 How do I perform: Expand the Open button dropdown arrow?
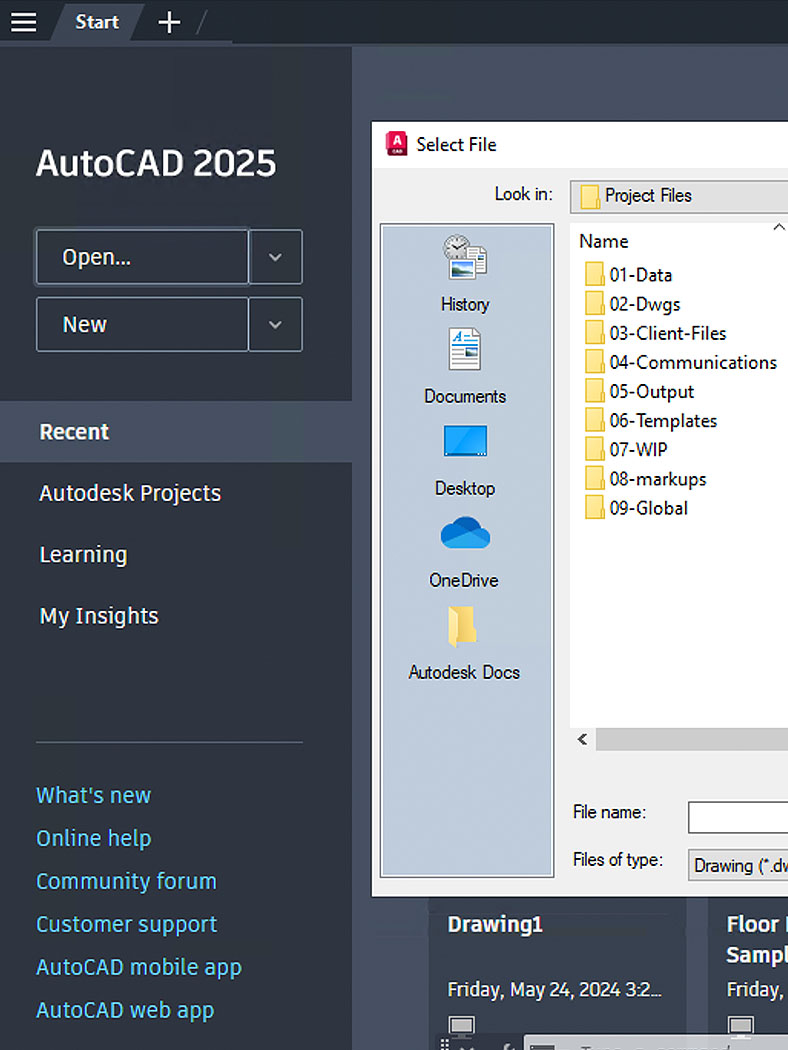coord(275,257)
